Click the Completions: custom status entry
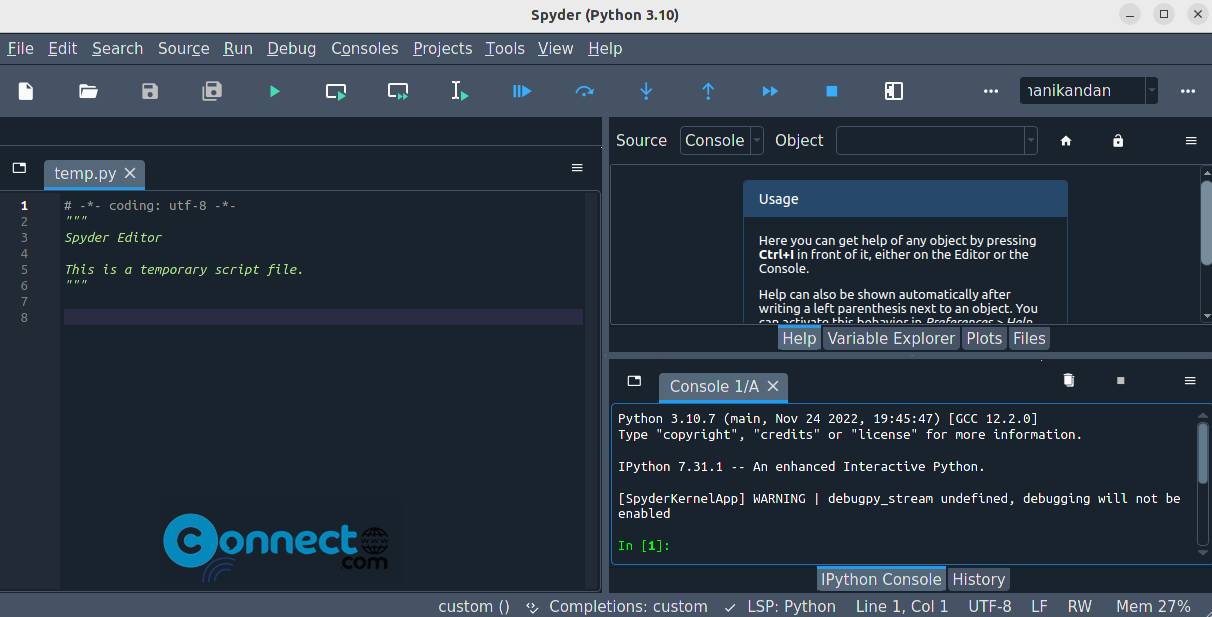Image resolution: width=1212 pixels, height=617 pixels. 617,606
